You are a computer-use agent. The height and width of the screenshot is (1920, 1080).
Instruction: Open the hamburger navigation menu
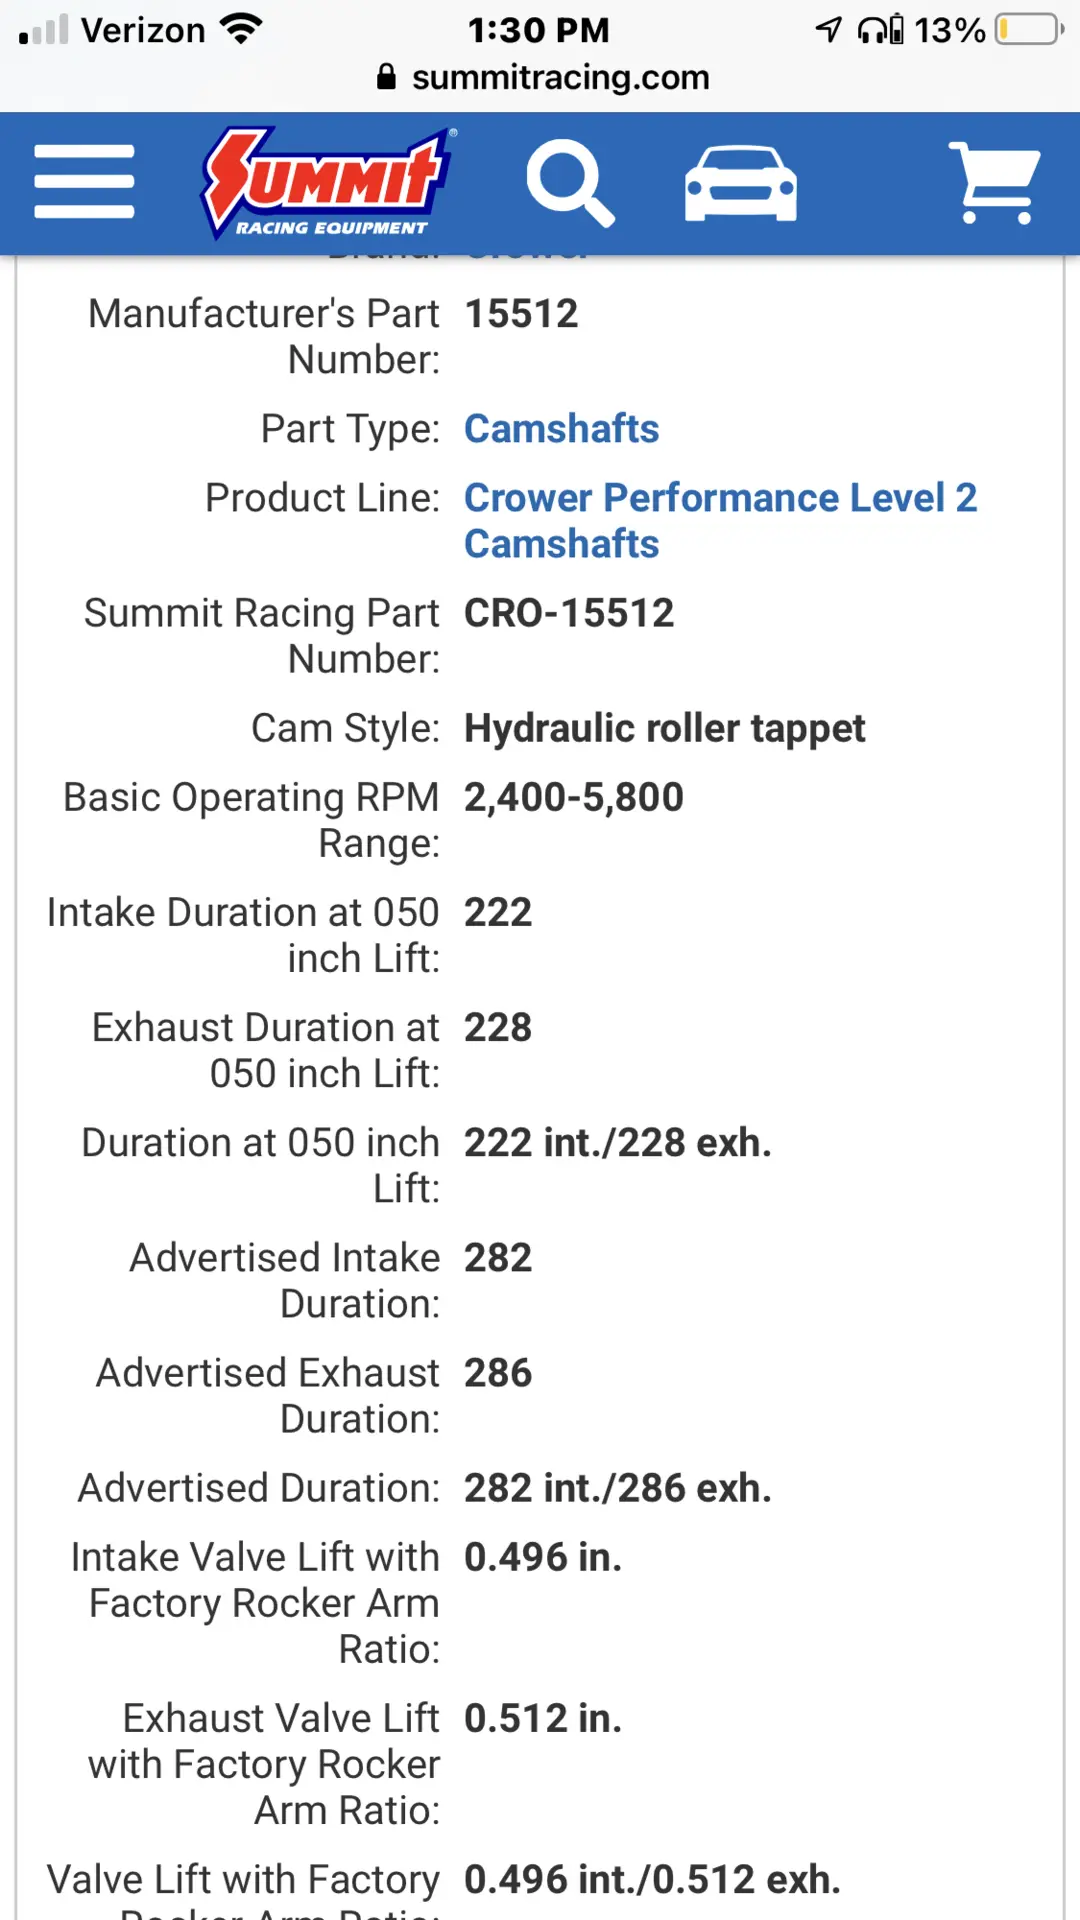coord(84,182)
